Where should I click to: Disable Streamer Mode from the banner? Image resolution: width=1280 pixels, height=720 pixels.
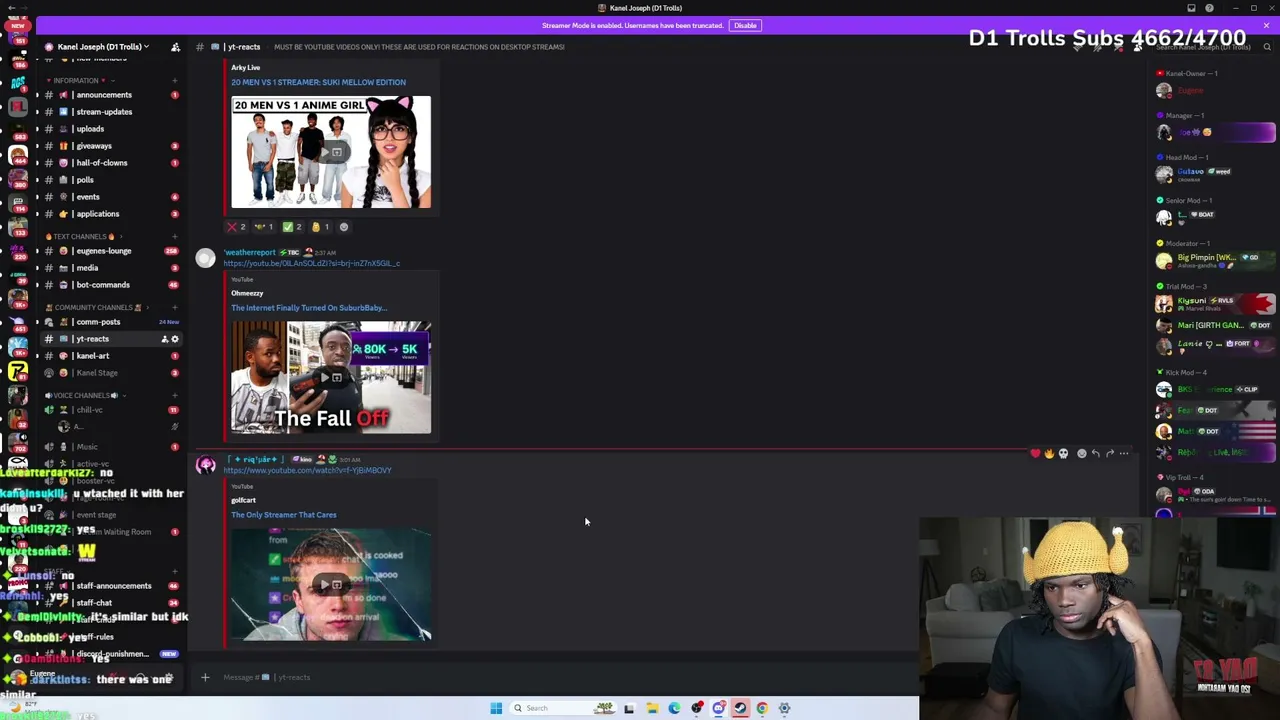click(745, 25)
